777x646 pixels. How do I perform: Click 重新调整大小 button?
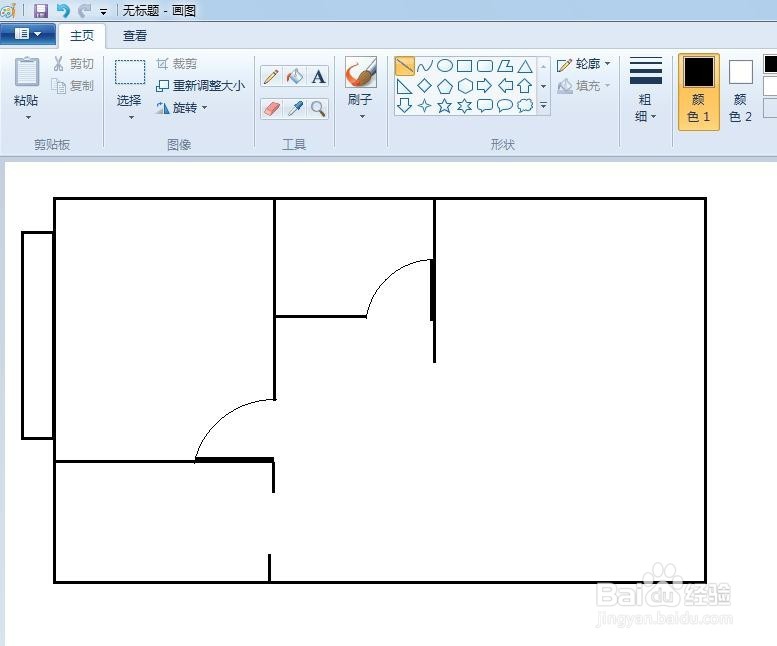tap(200, 86)
